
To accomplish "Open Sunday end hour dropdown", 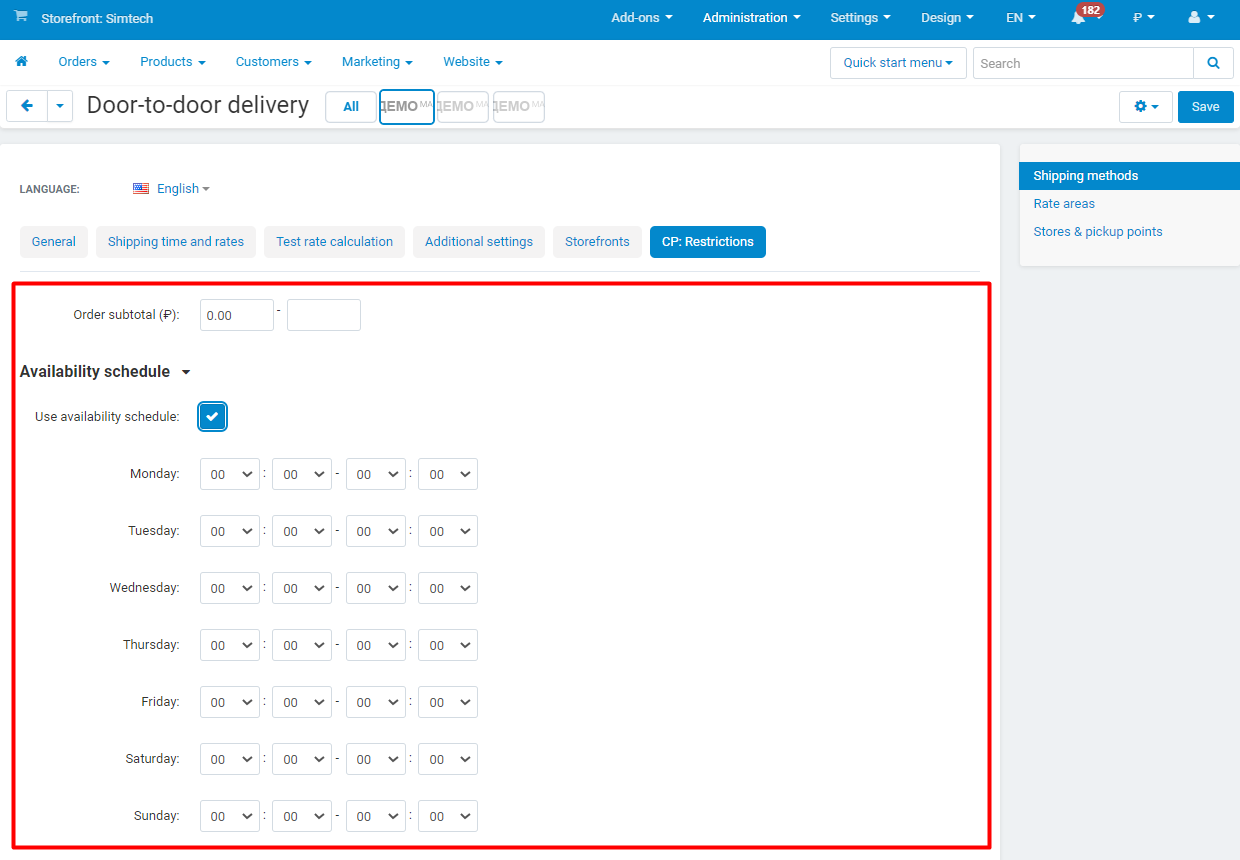I will click(x=376, y=816).
